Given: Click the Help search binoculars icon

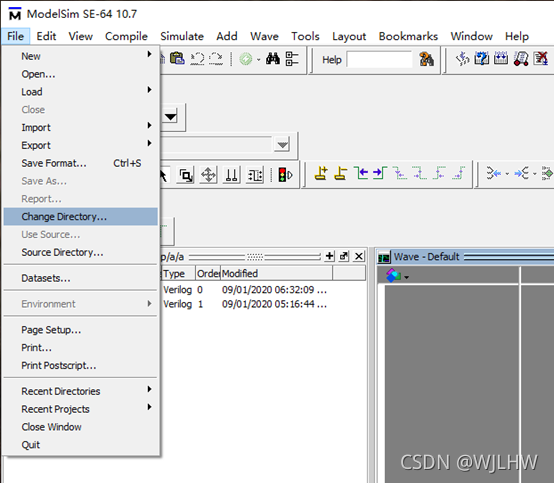Looking at the screenshot, I should (426, 59).
